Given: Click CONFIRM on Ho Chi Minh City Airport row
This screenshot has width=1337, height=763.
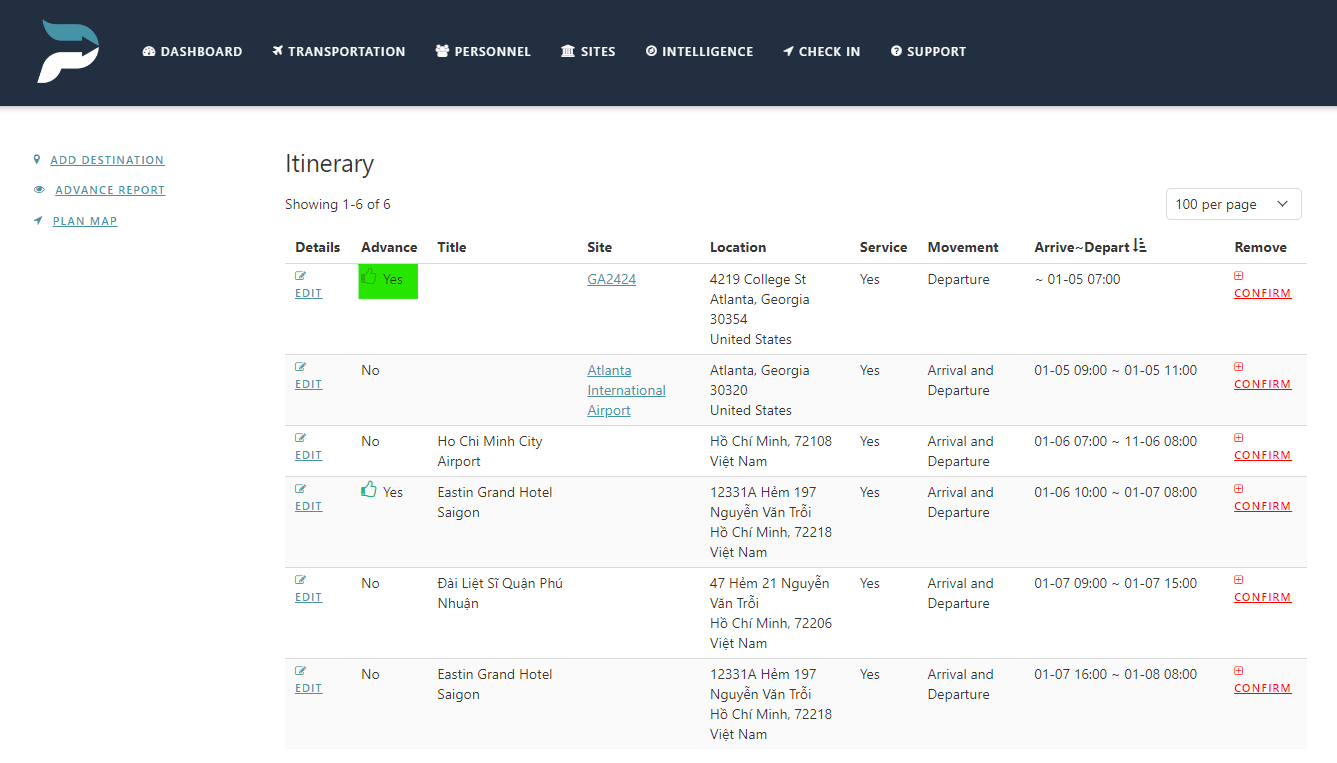Looking at the screenshot, I should click(1262, 454).
